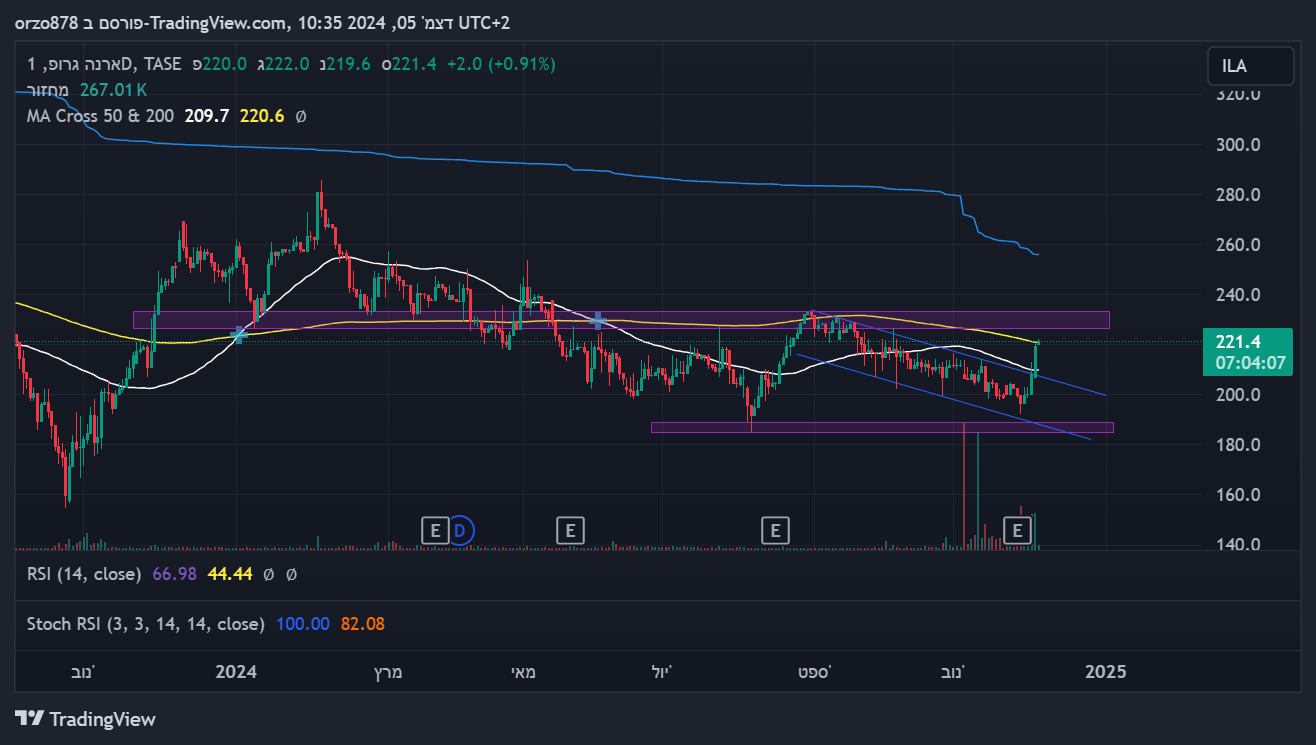Click the ארנה גרופ TASE symbol title
The image size is (1316, 745).
pos(104,64)
